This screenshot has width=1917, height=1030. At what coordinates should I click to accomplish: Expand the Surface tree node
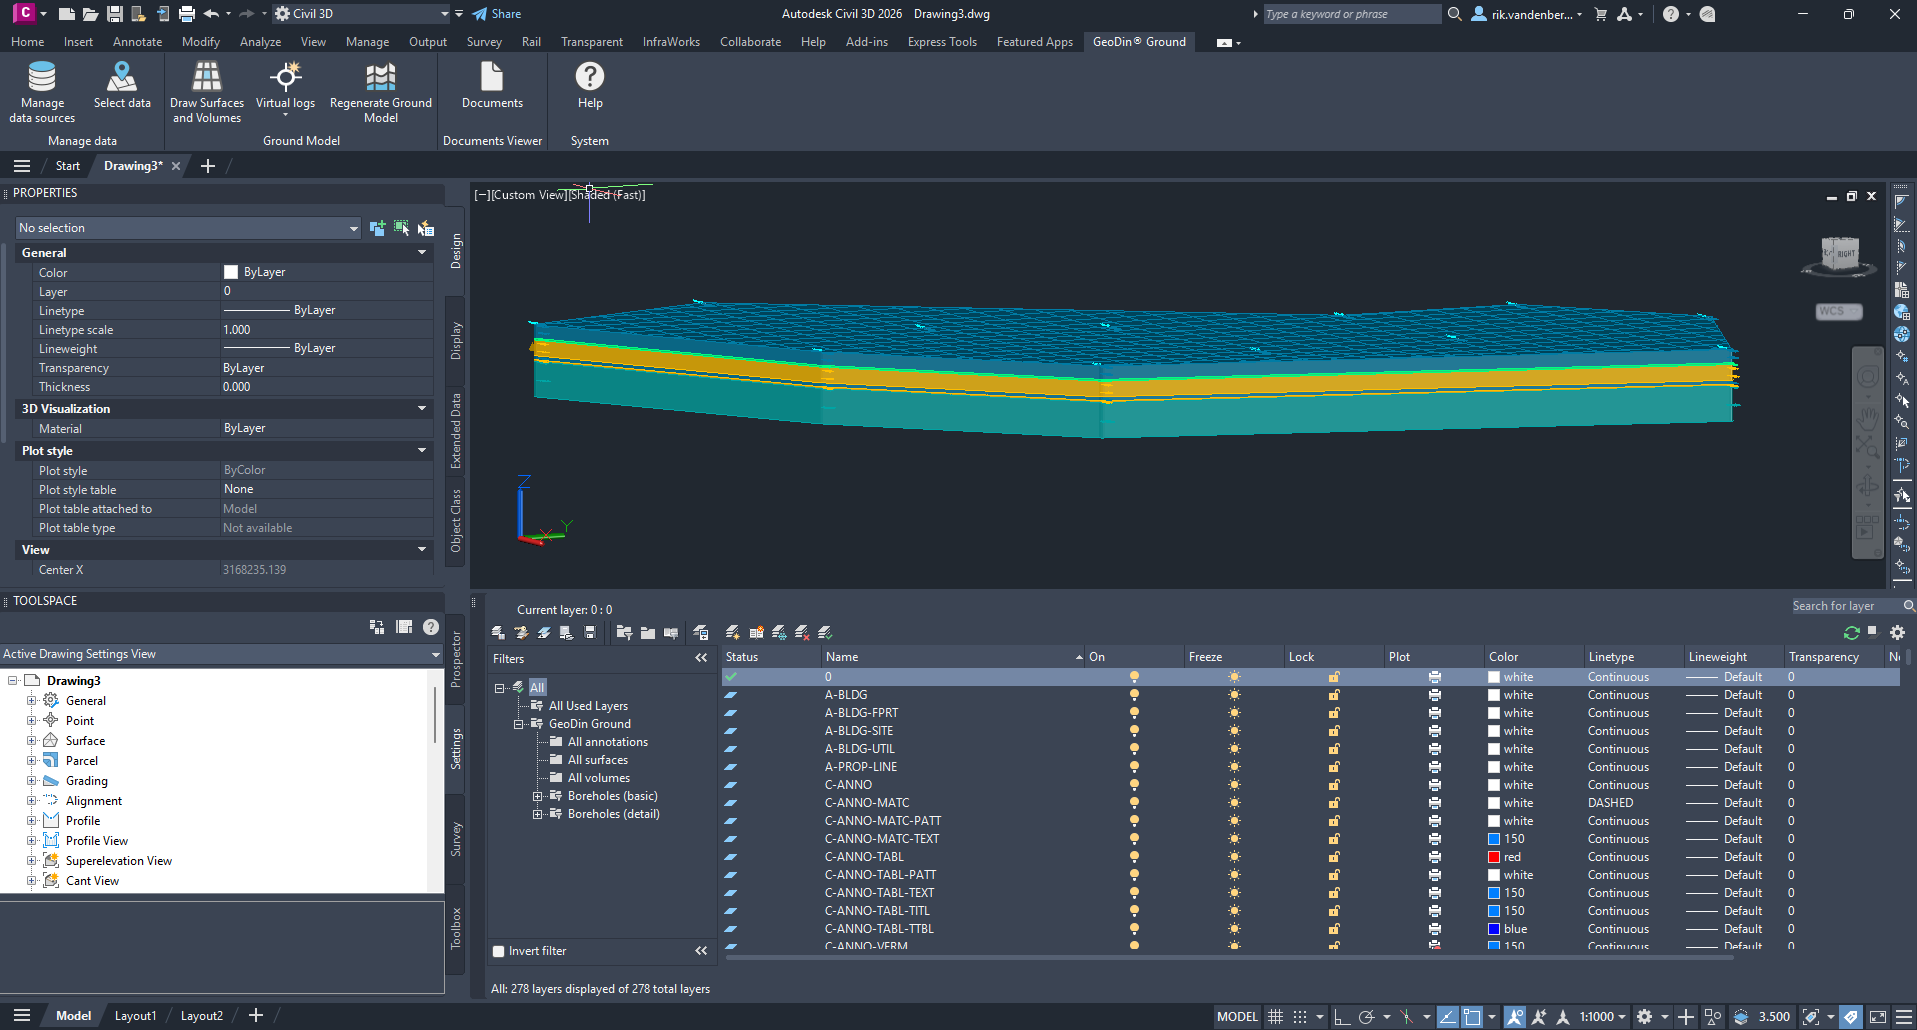click(32, 741)
